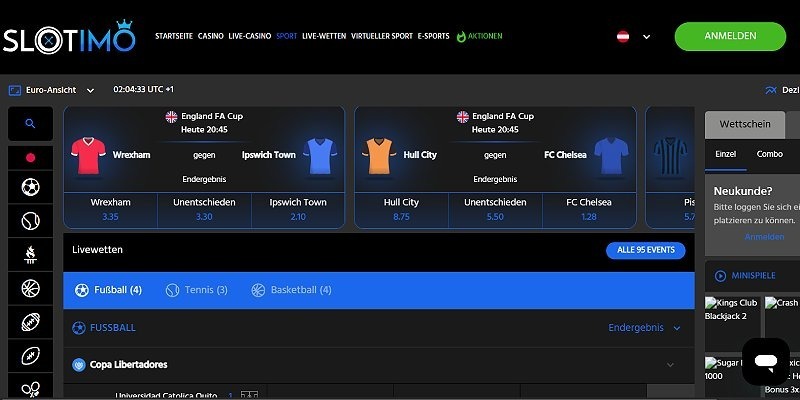Screen dimensions: 800x400
Task: Select the tennis ball sidebar icon
Action: pos(30,221)
